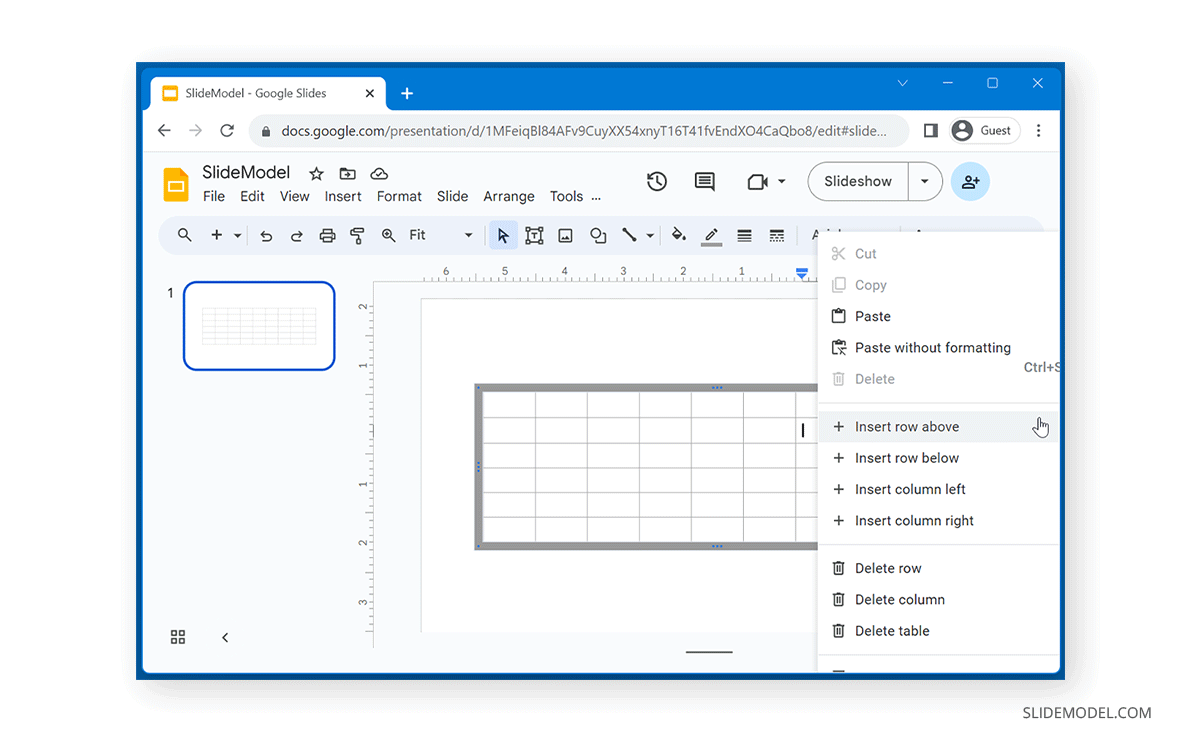1200x743 pixels.
Task: Select slide 1 thumbnail in the filmstrip
Action: pyautogui.click(x=258, y=325)
